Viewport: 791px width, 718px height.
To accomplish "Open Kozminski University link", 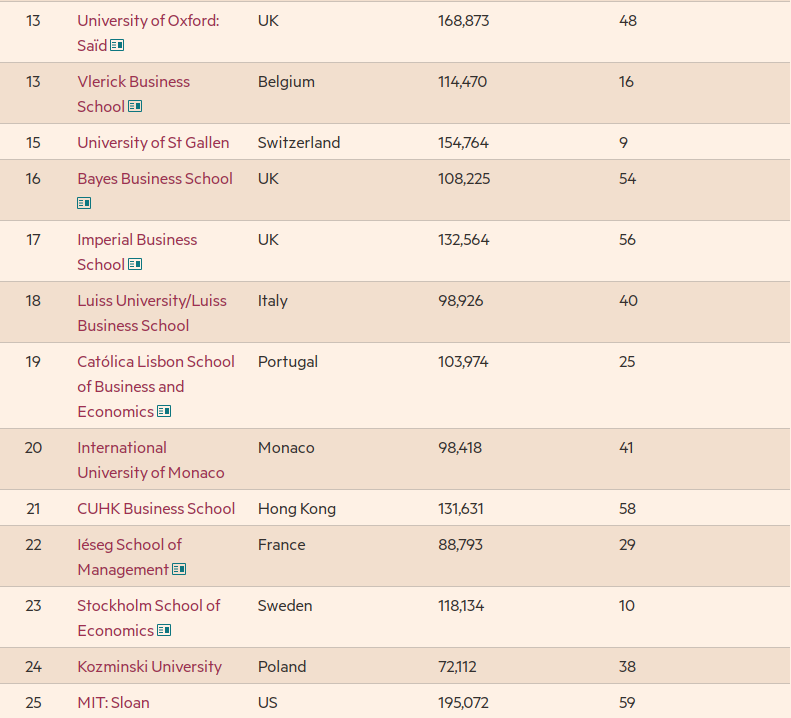I will (x=149, y=667).
